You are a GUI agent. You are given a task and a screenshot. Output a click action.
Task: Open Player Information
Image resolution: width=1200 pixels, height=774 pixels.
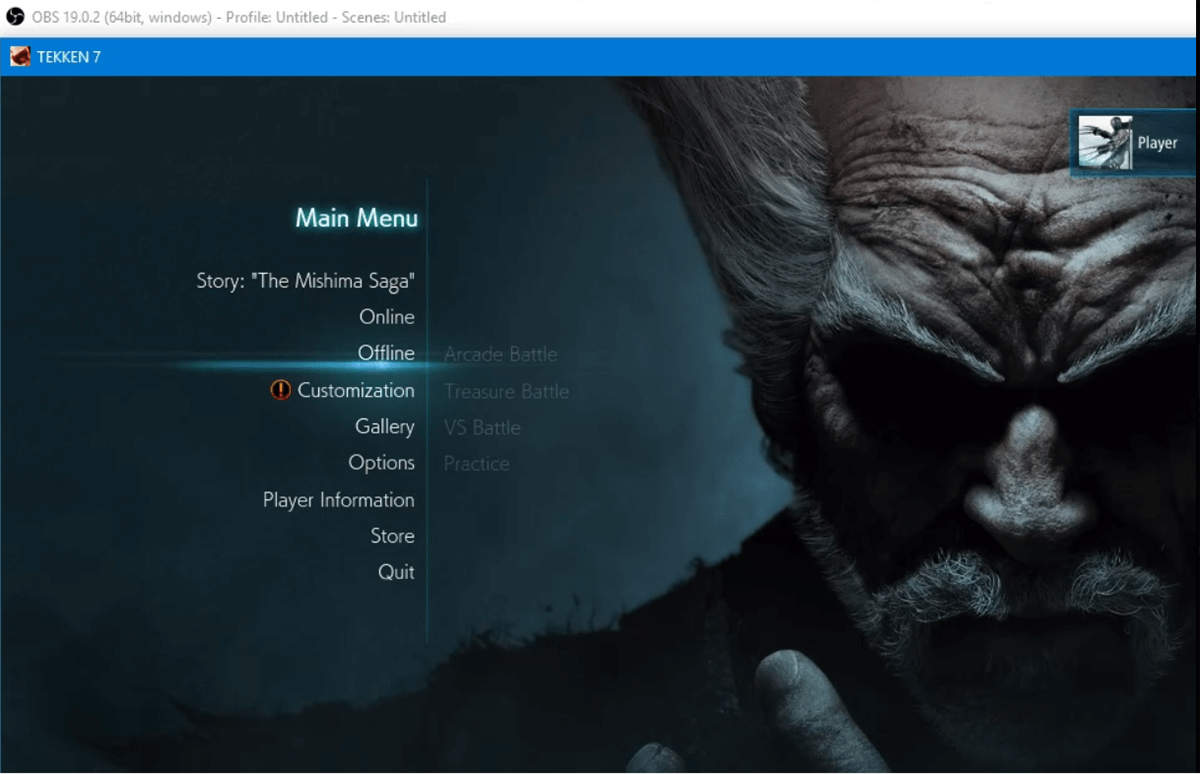(x=339, y=500)
